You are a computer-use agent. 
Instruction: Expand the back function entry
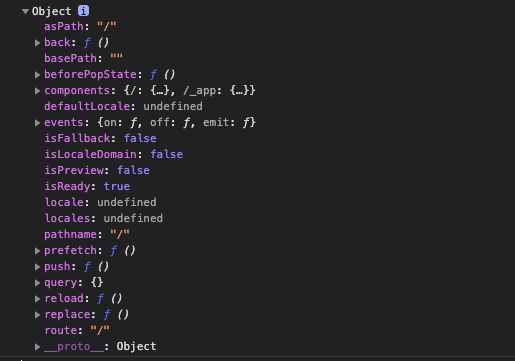[x=37, y=43]
